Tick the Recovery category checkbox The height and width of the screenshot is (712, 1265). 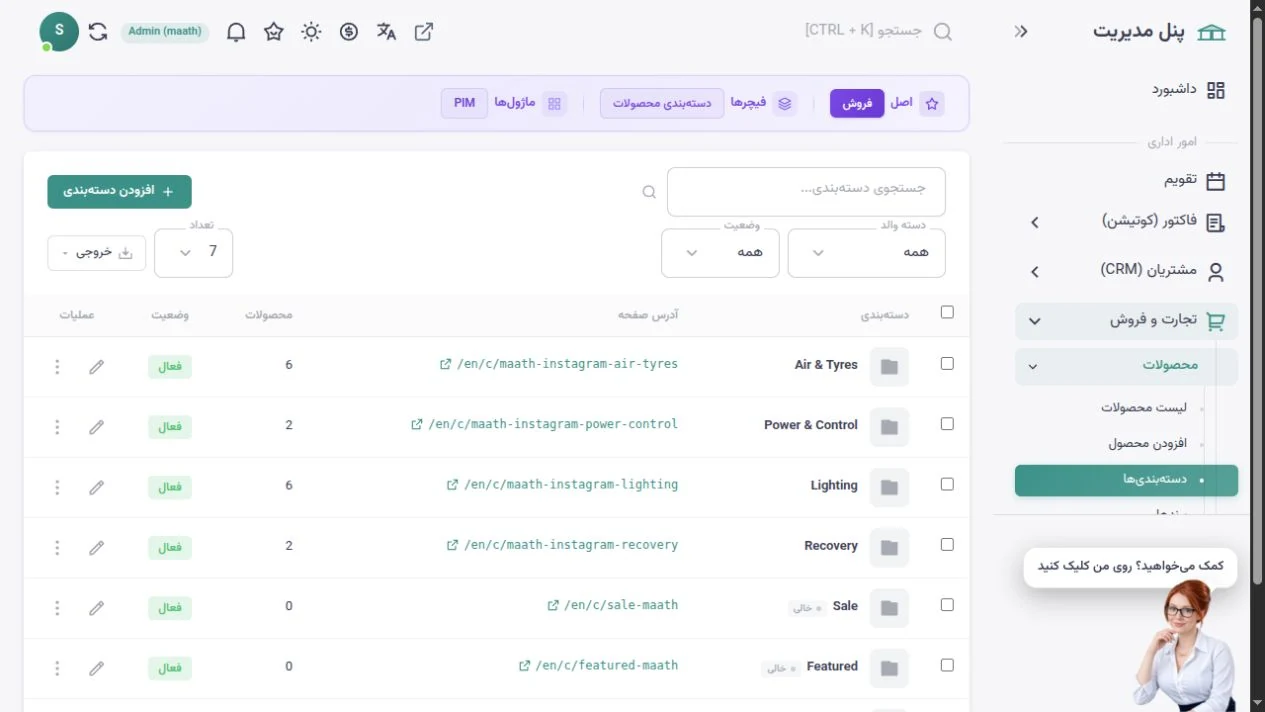[x=947, y=545]
